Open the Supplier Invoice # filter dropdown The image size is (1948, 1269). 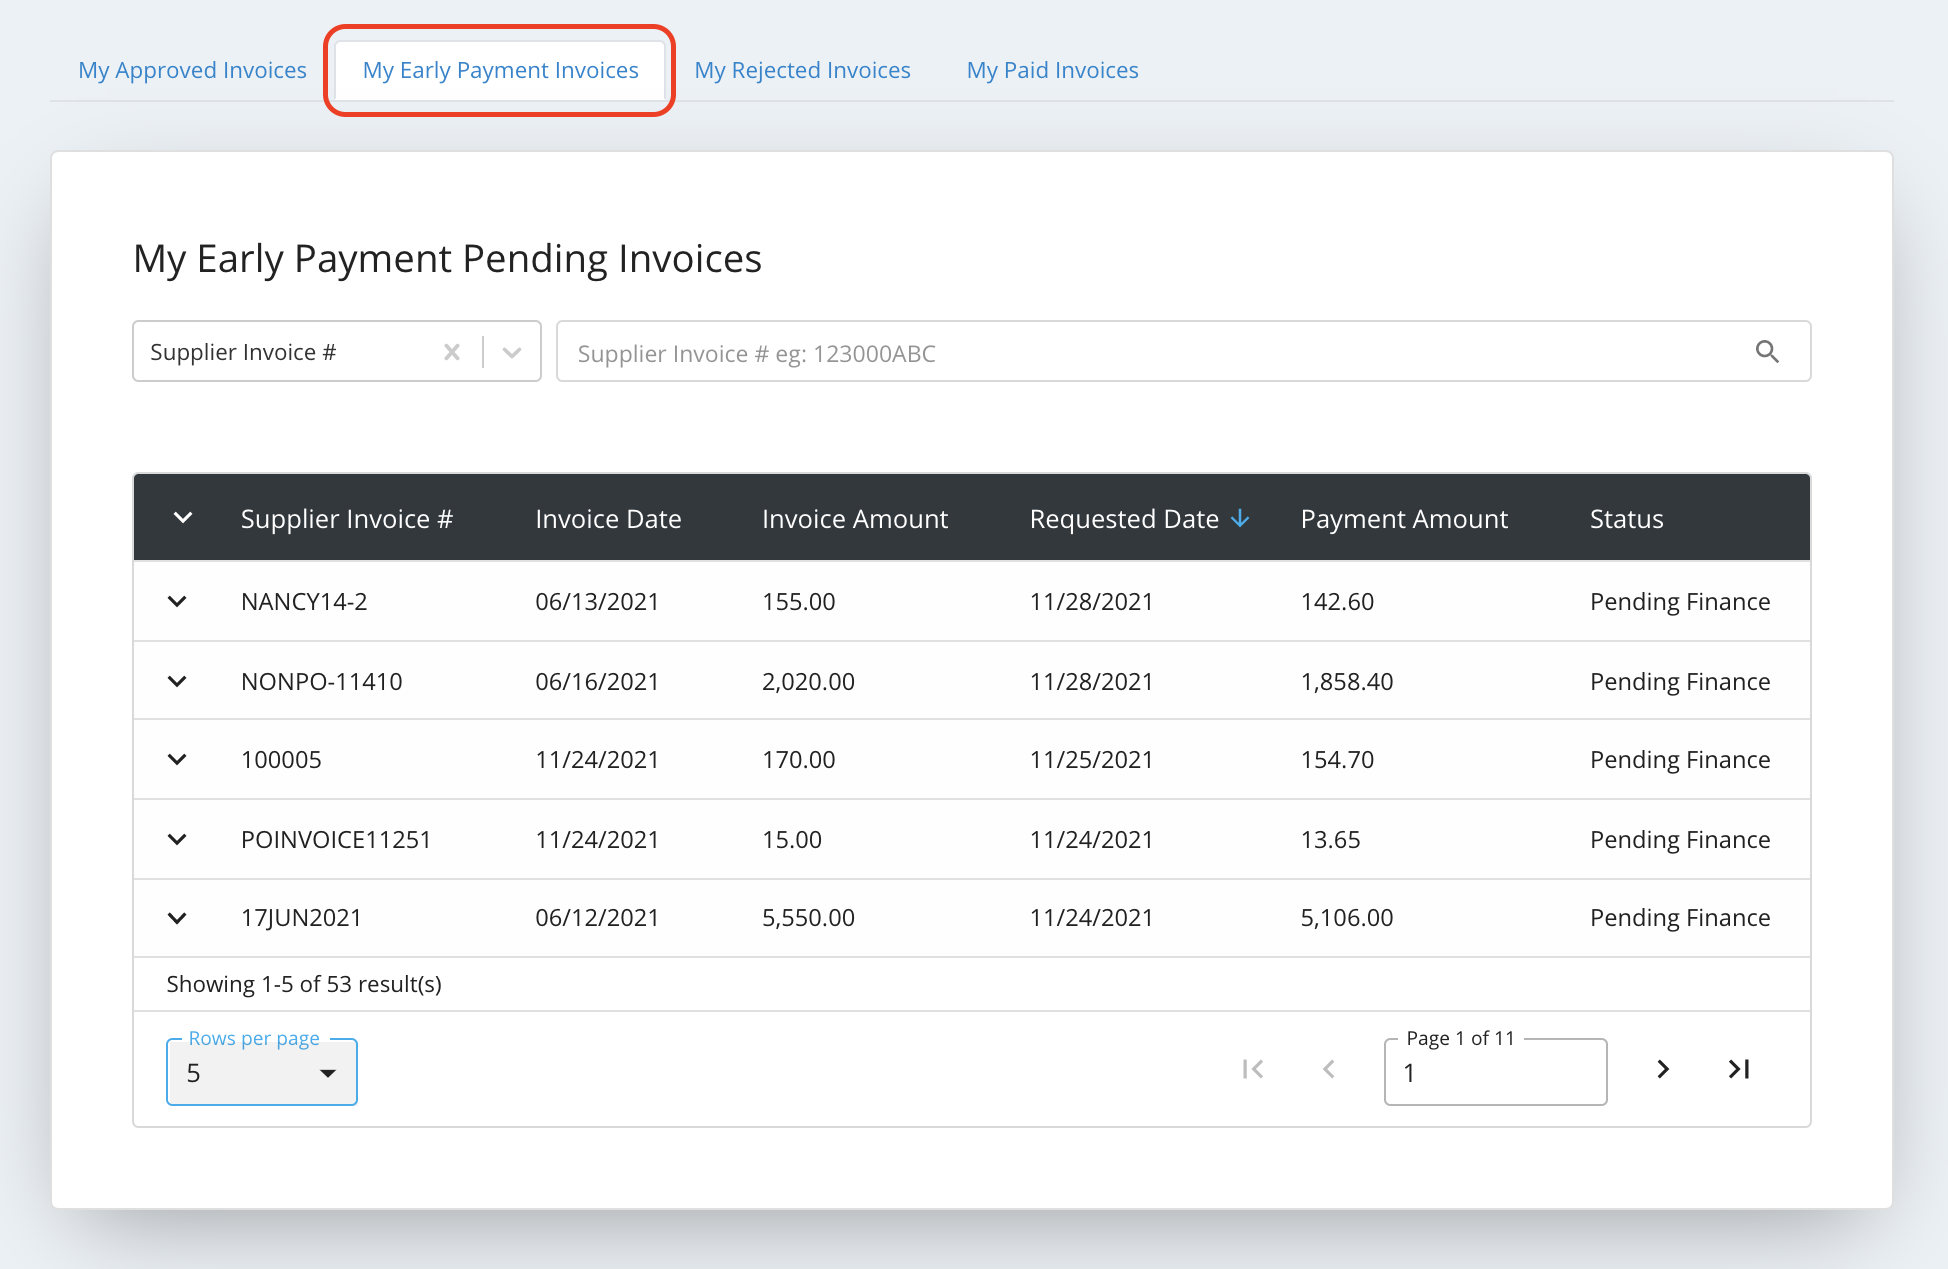[x=512, y=352]
